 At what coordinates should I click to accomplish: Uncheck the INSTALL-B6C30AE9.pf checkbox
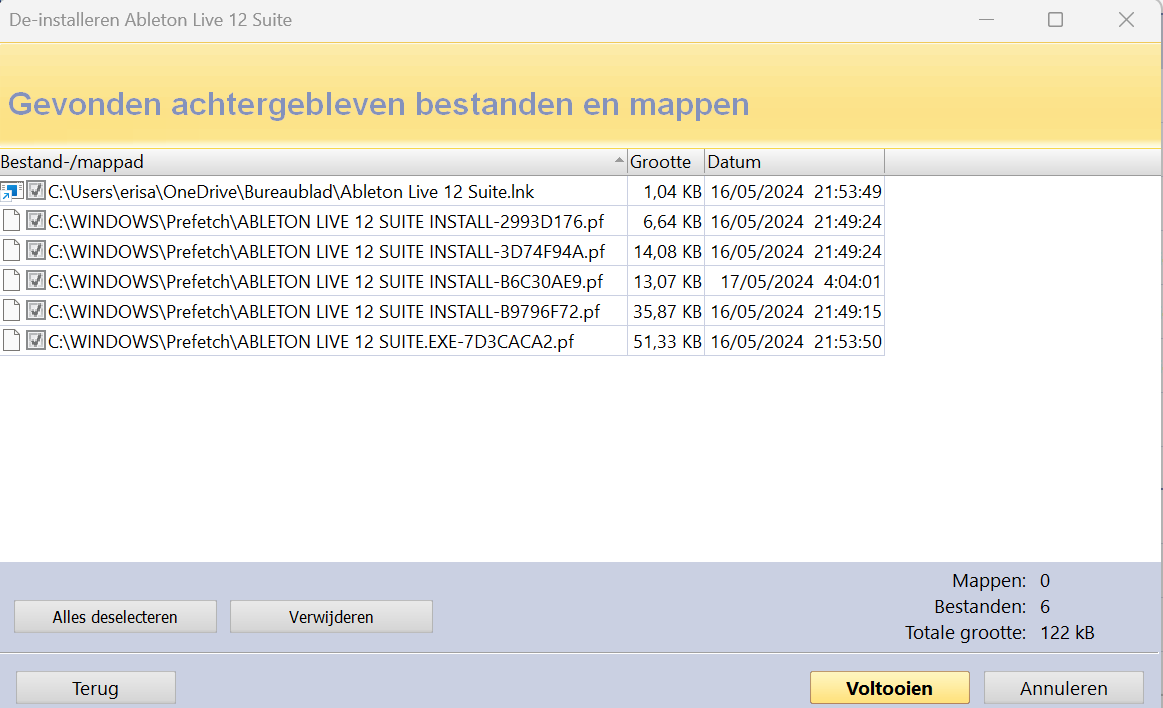click(x=36, y=280)
